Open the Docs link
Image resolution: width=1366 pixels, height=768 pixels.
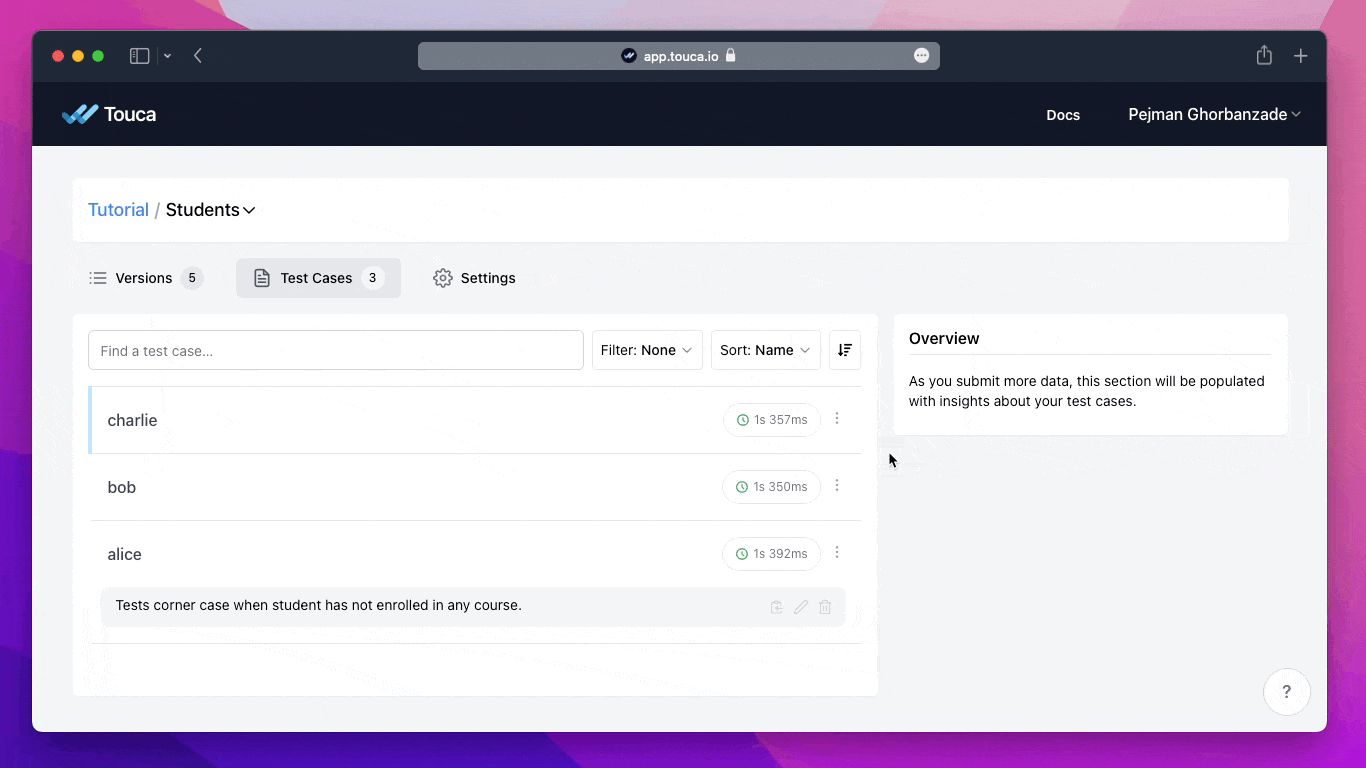[x=1063, y=115]
